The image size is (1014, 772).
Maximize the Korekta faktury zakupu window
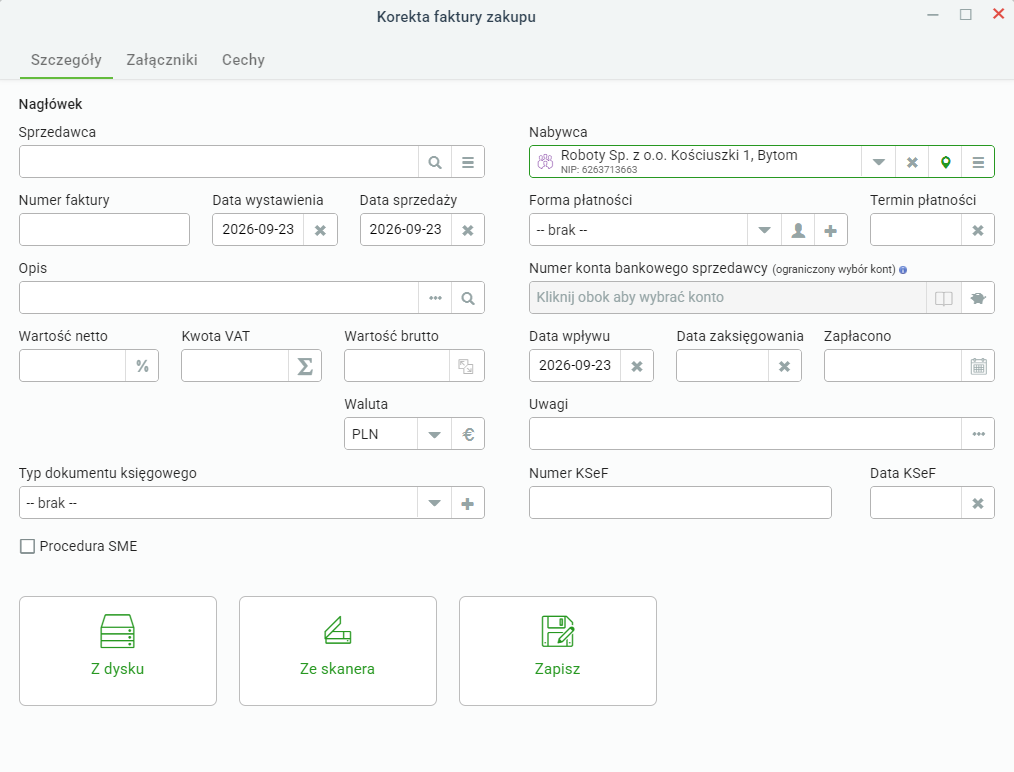pyautogui.click(x=965, y=14)
